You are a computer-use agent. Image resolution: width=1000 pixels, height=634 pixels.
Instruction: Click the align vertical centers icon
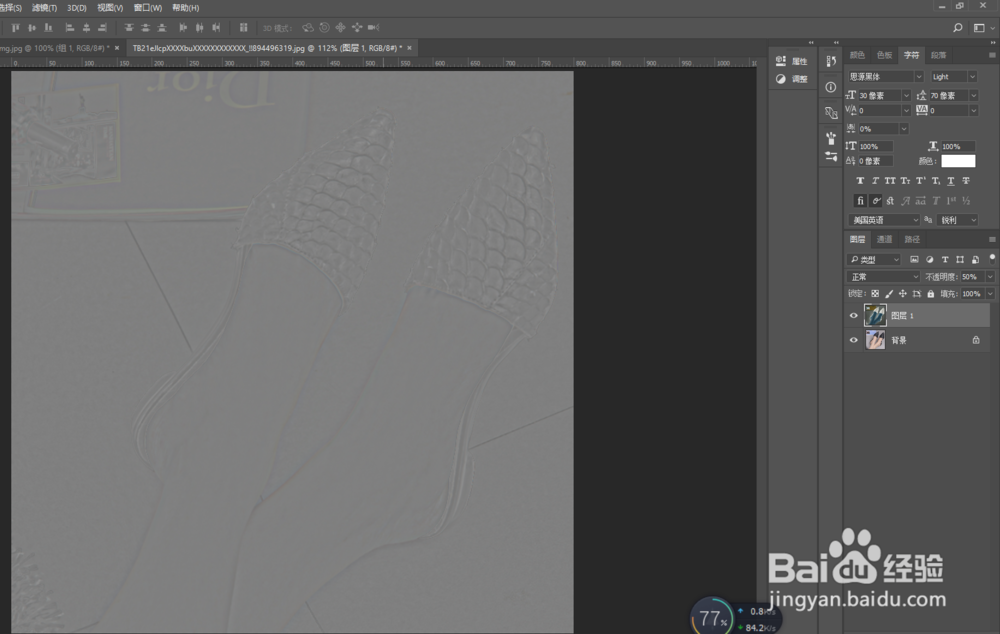pos(32,27)
